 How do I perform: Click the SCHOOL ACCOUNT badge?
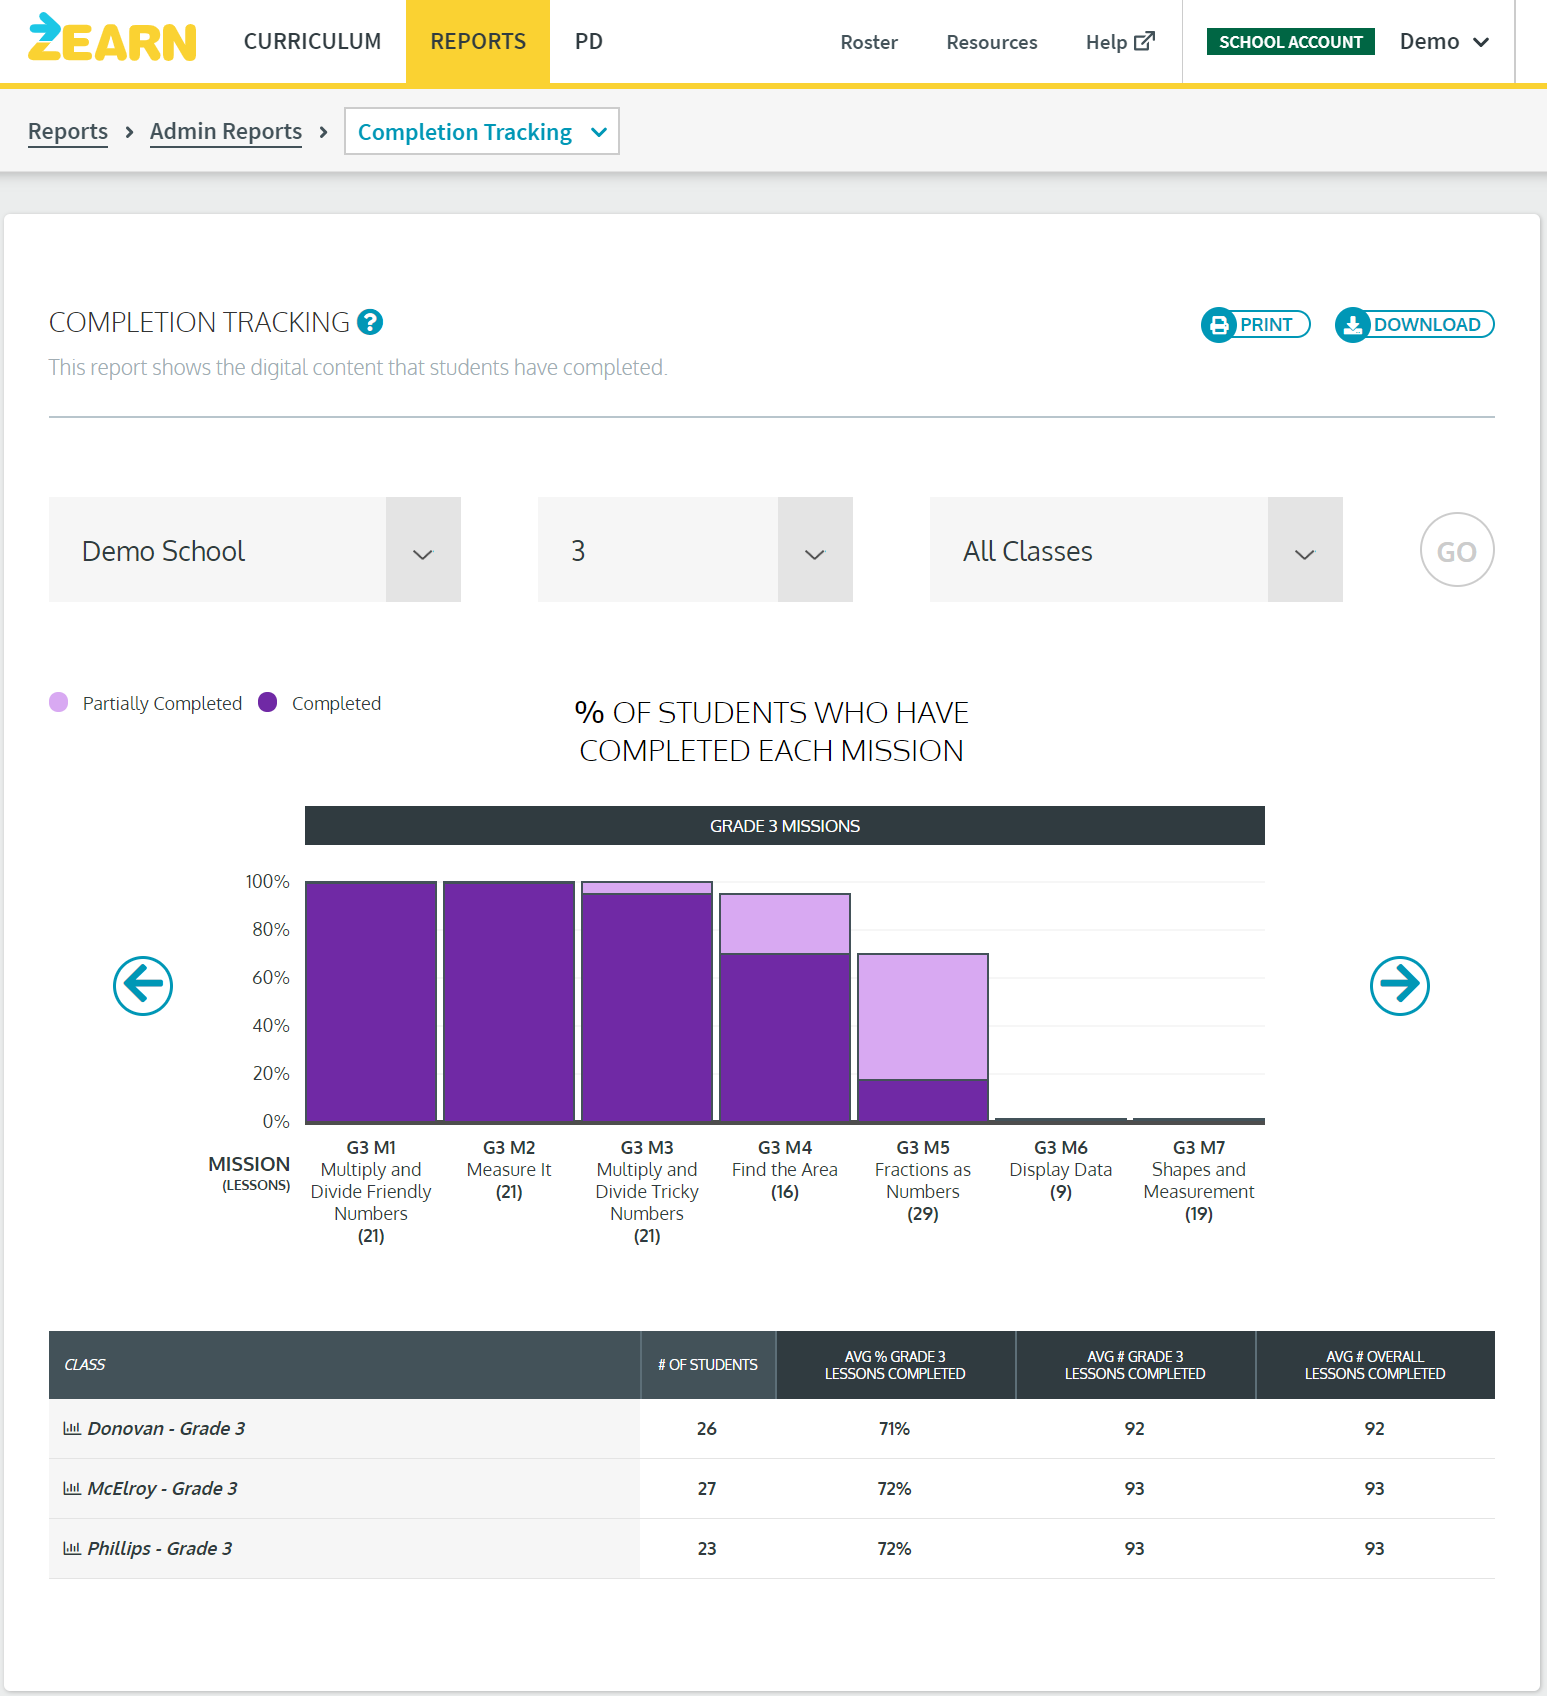(1291, 42)
